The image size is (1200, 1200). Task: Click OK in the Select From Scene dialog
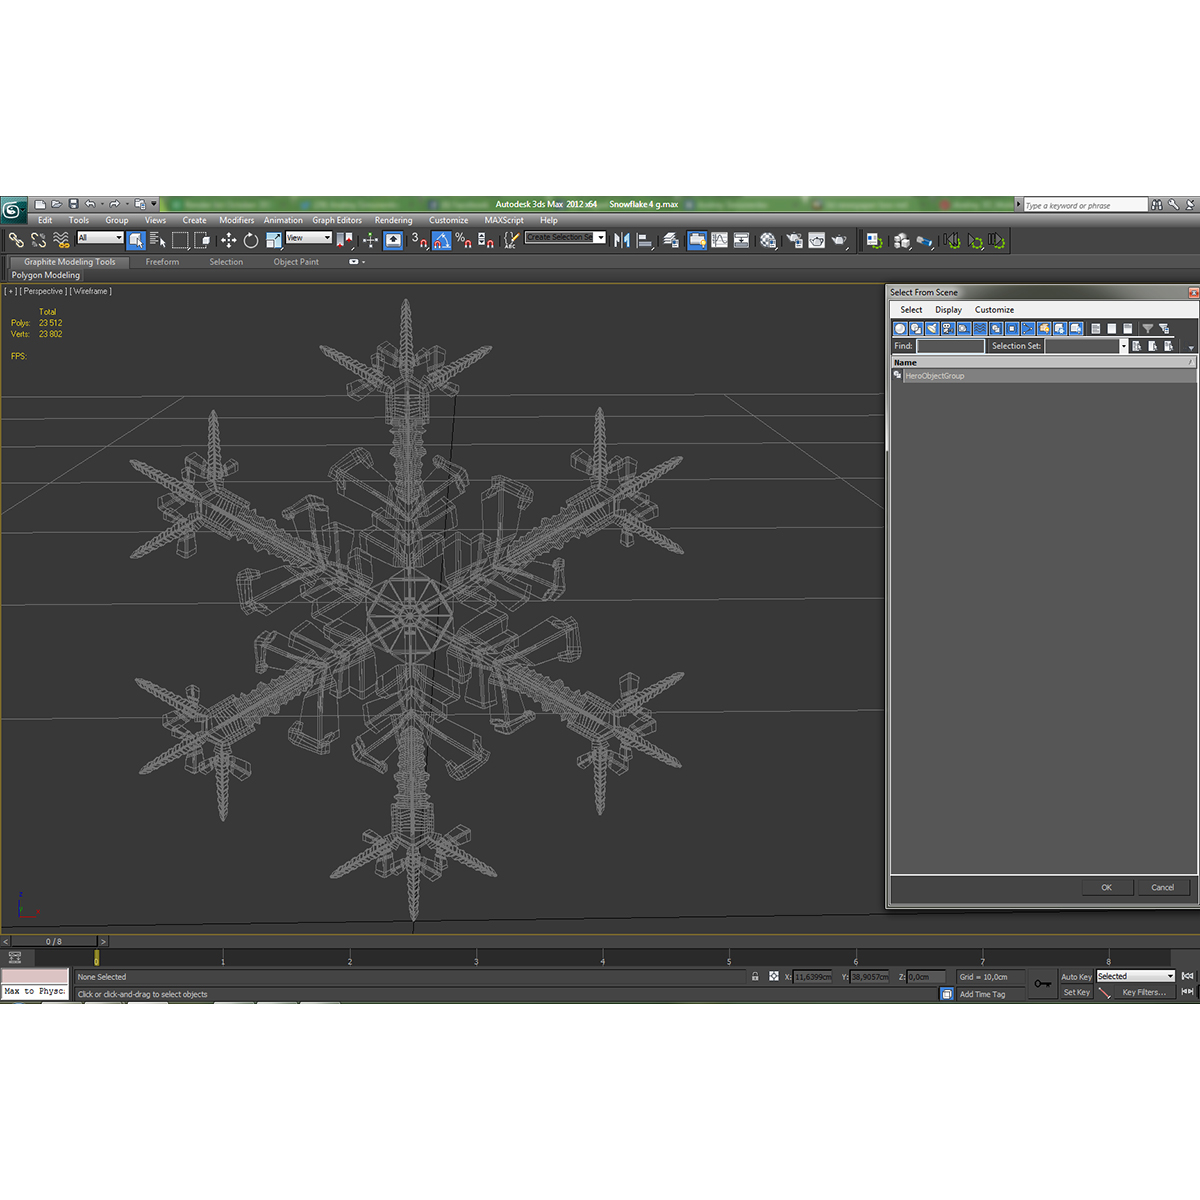[x=1106, y=887]
